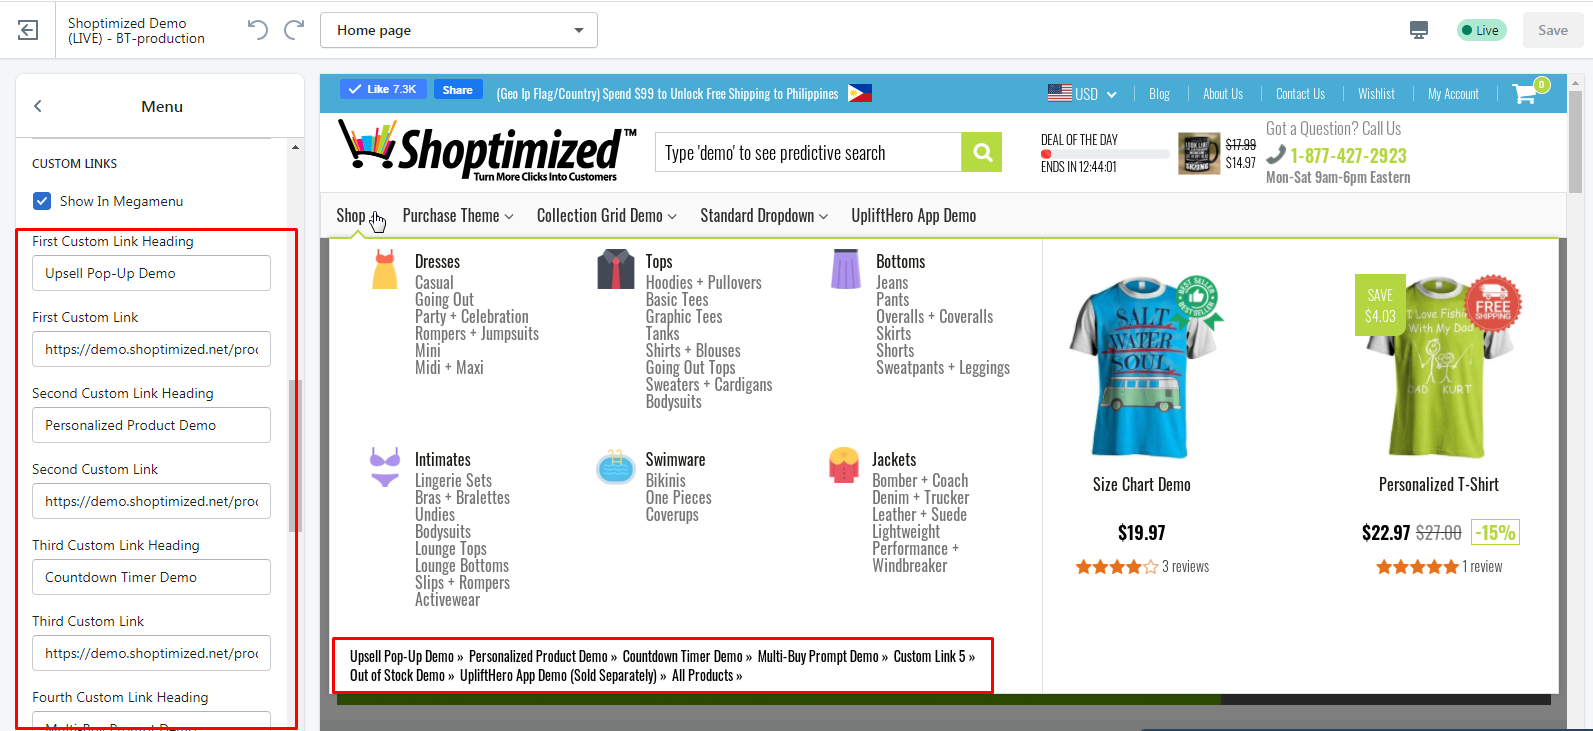The width and height of the screenshot is (1593, 731).
Task: Open the Wishlist link
Action: click(x=1376, y=93)
